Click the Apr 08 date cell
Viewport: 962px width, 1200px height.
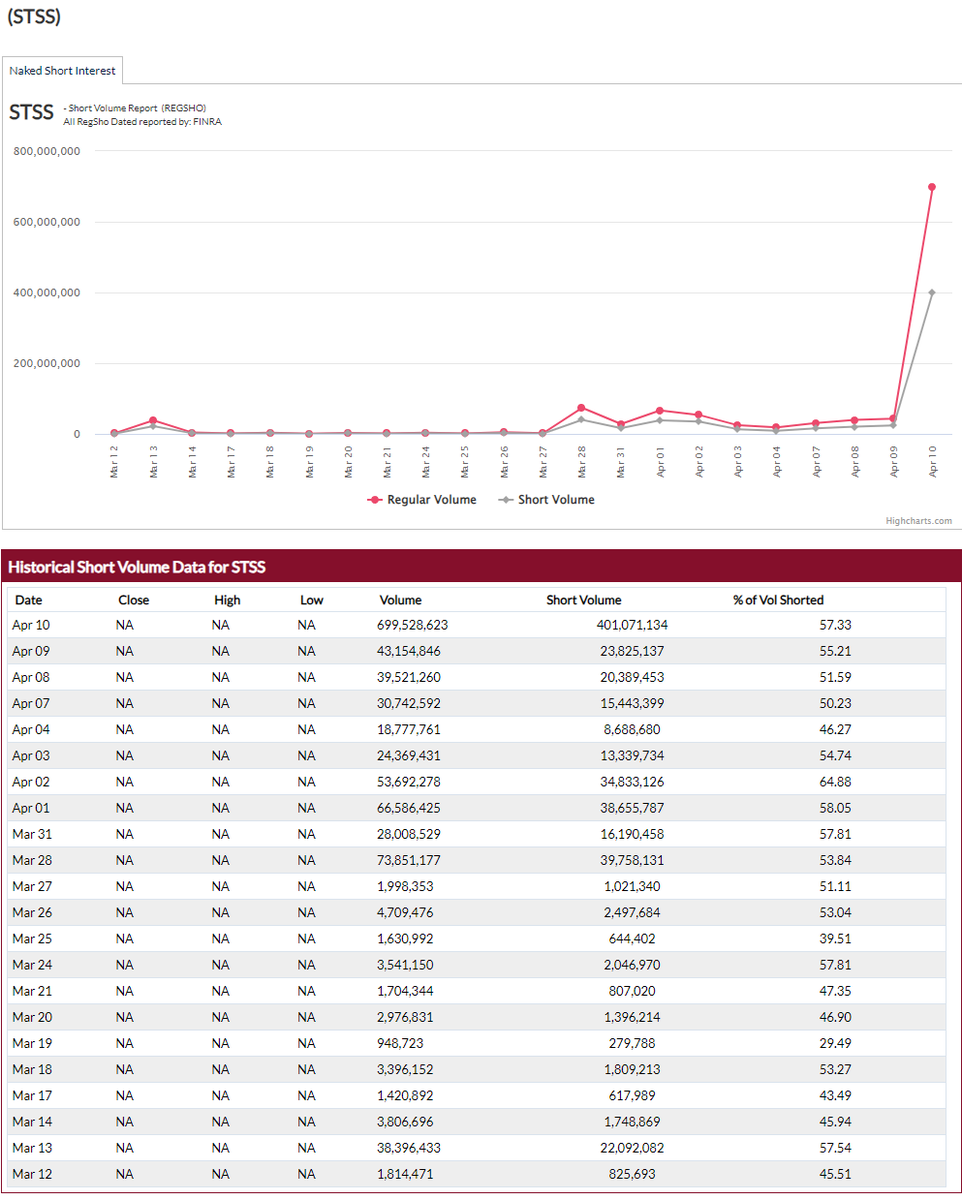tap(30, 677)
